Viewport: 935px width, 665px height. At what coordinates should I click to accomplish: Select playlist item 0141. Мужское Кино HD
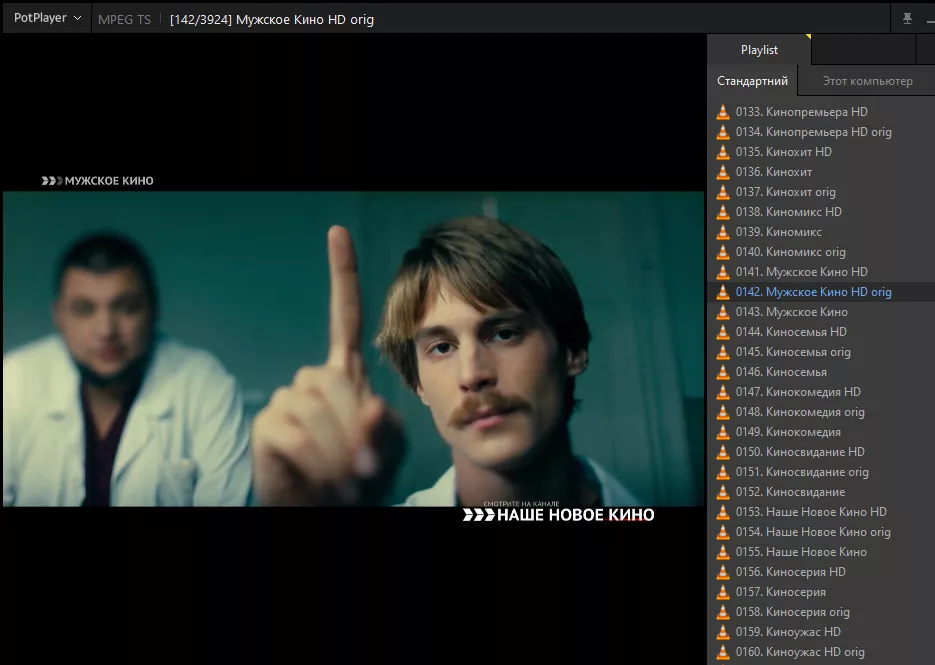tap(821, 272)
